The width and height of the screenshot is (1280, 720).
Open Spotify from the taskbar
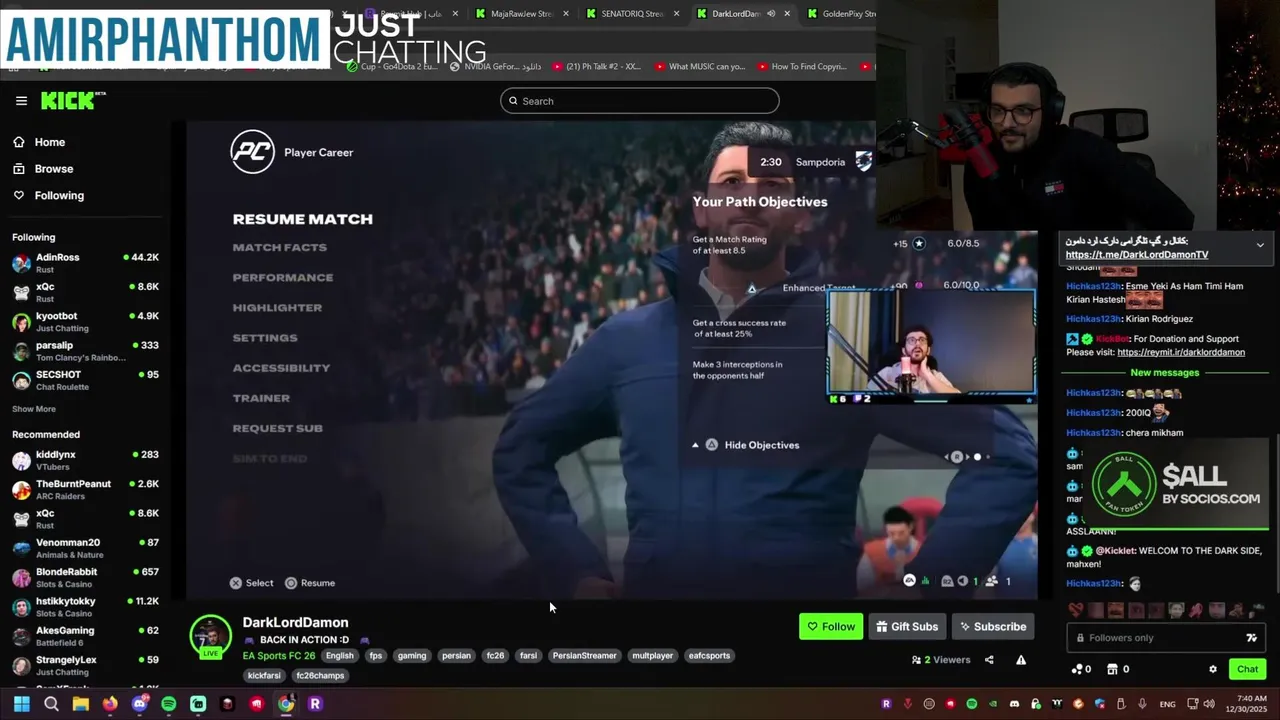pyautogui.click(x=169, y=704)
